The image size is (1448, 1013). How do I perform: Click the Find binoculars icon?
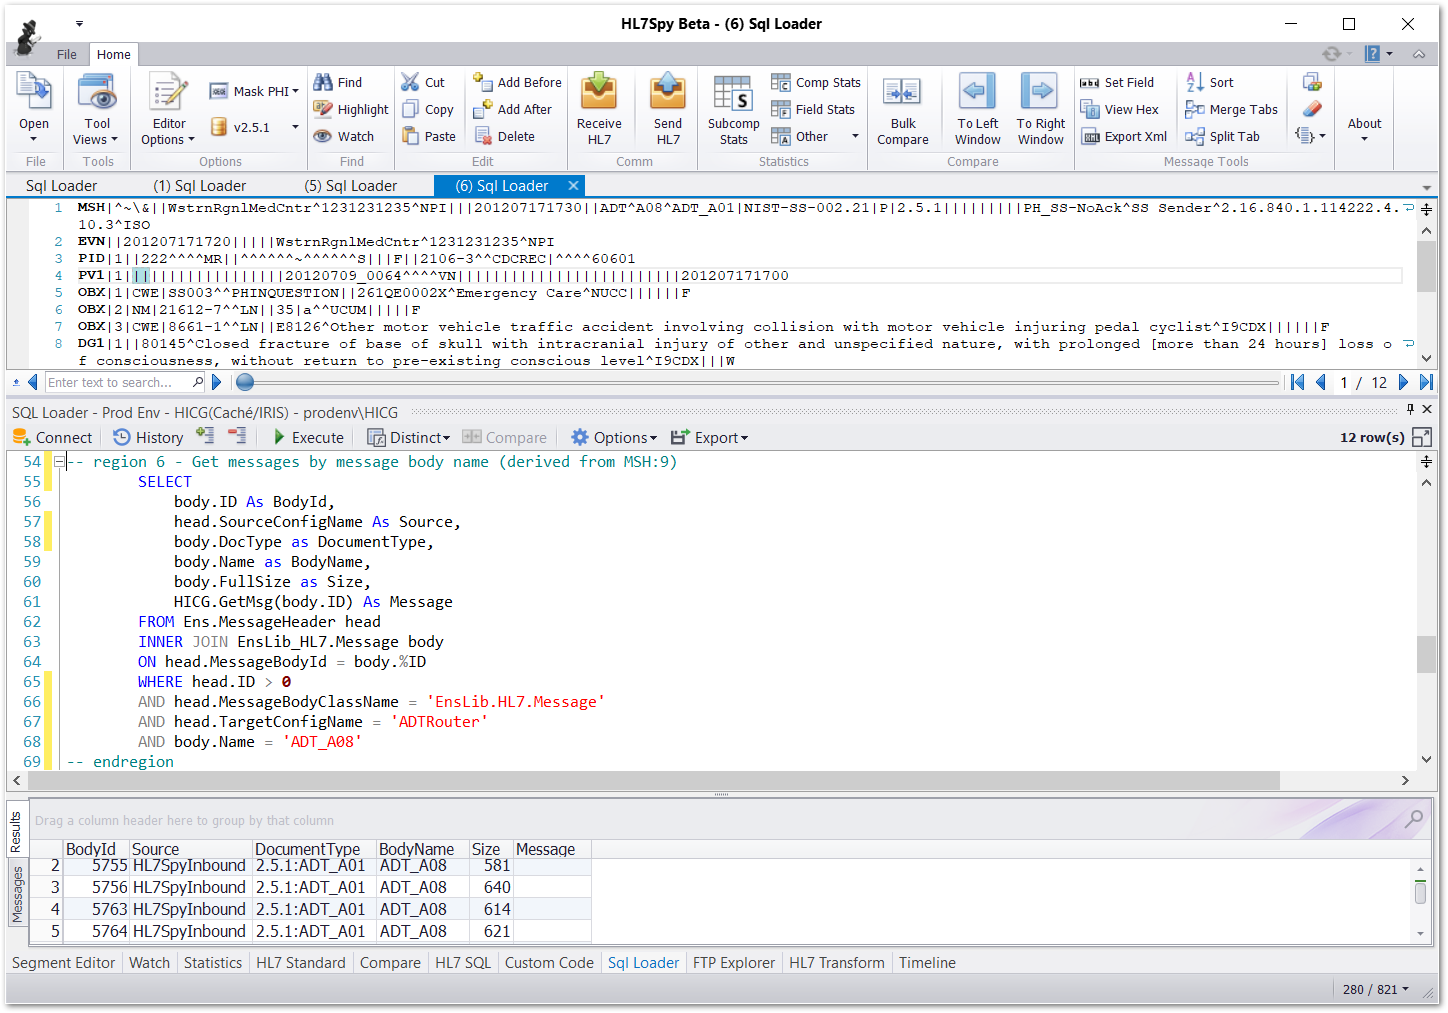323,82
